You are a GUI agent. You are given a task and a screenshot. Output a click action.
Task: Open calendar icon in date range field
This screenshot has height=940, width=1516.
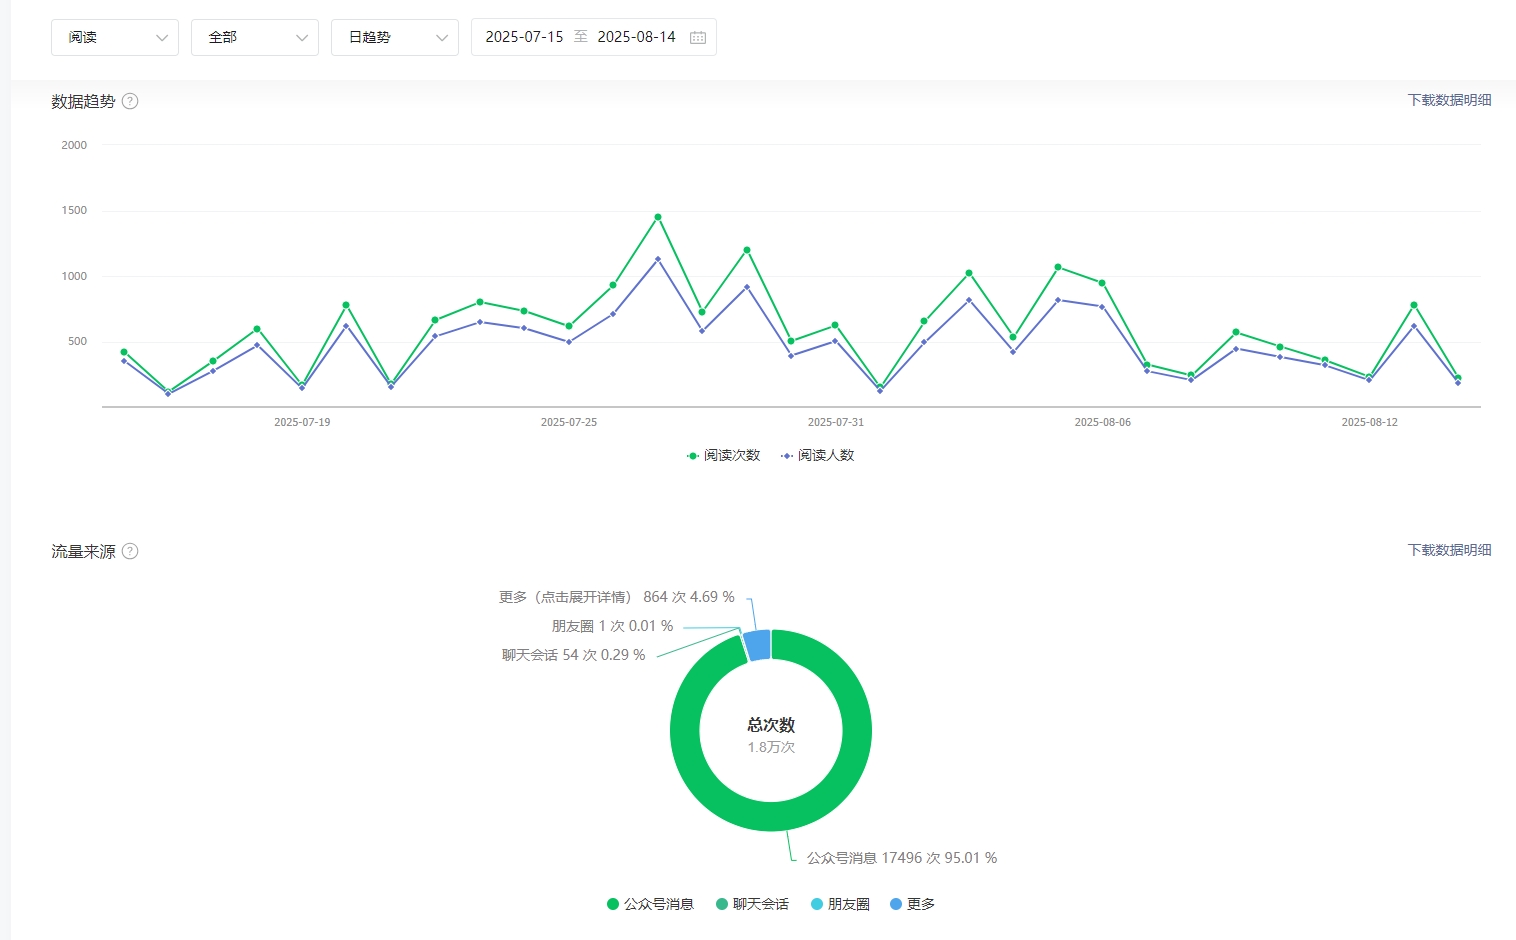pos(698,37)
